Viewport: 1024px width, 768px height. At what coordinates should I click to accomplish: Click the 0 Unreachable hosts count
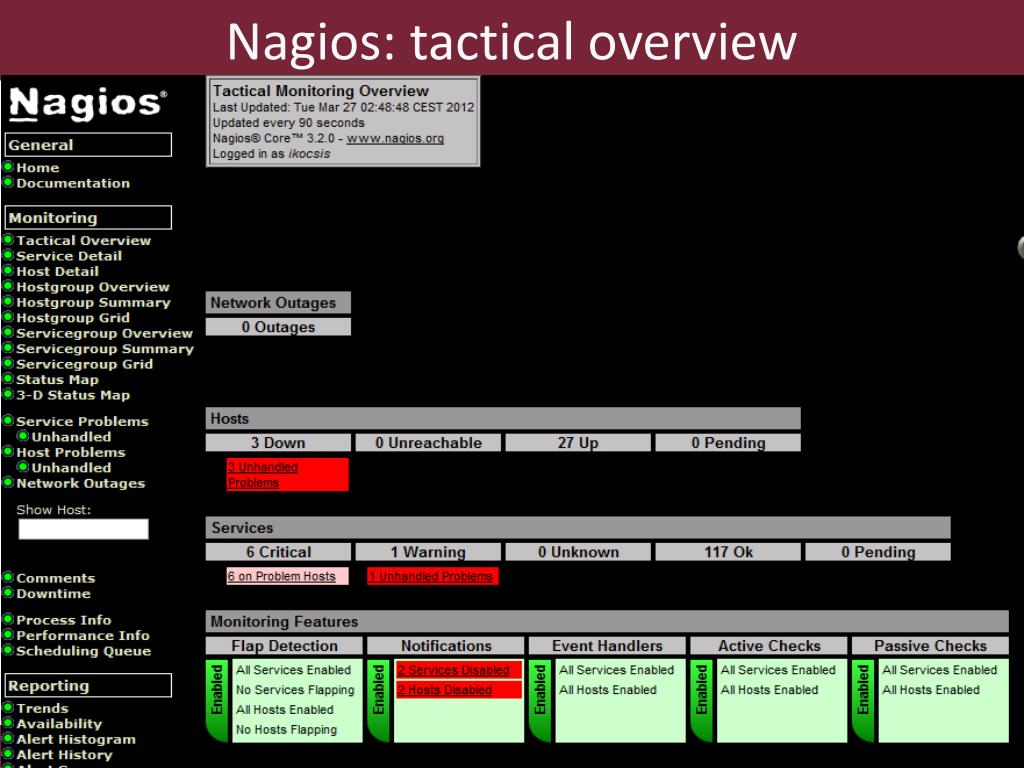coord(428,443)
